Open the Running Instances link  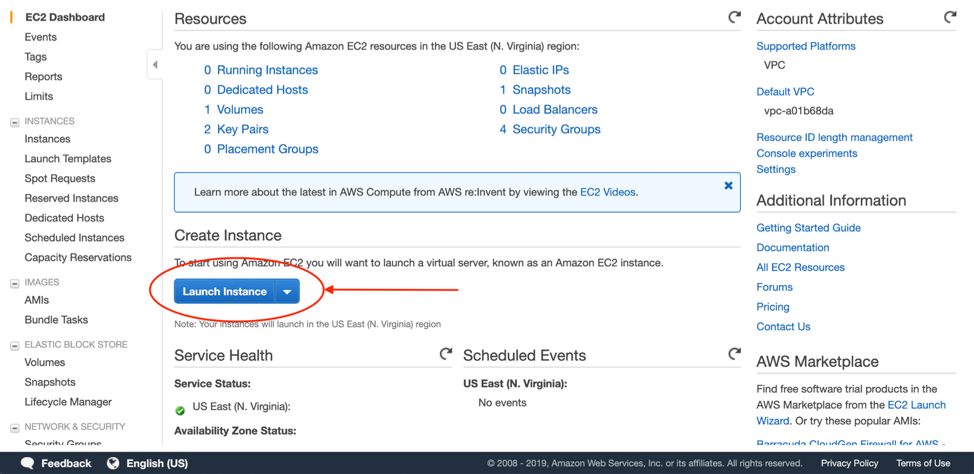click(267, 70)
